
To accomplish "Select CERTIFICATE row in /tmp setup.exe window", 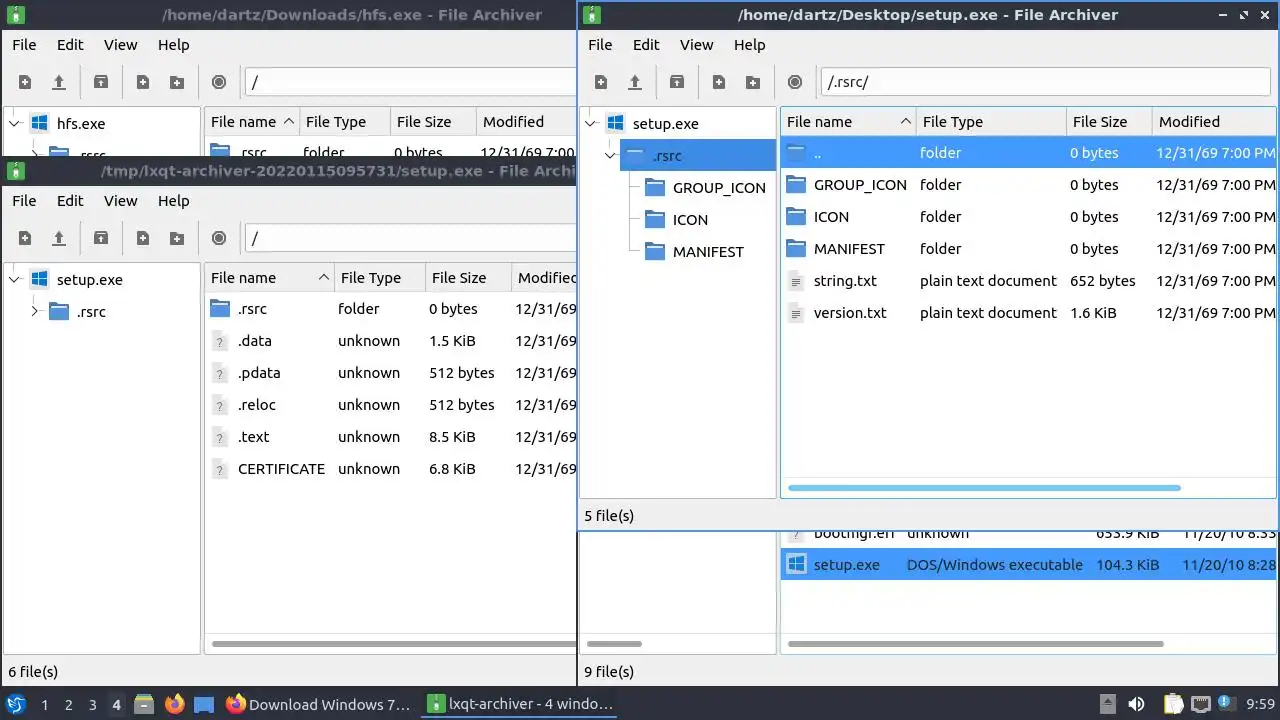I will 391,469.
